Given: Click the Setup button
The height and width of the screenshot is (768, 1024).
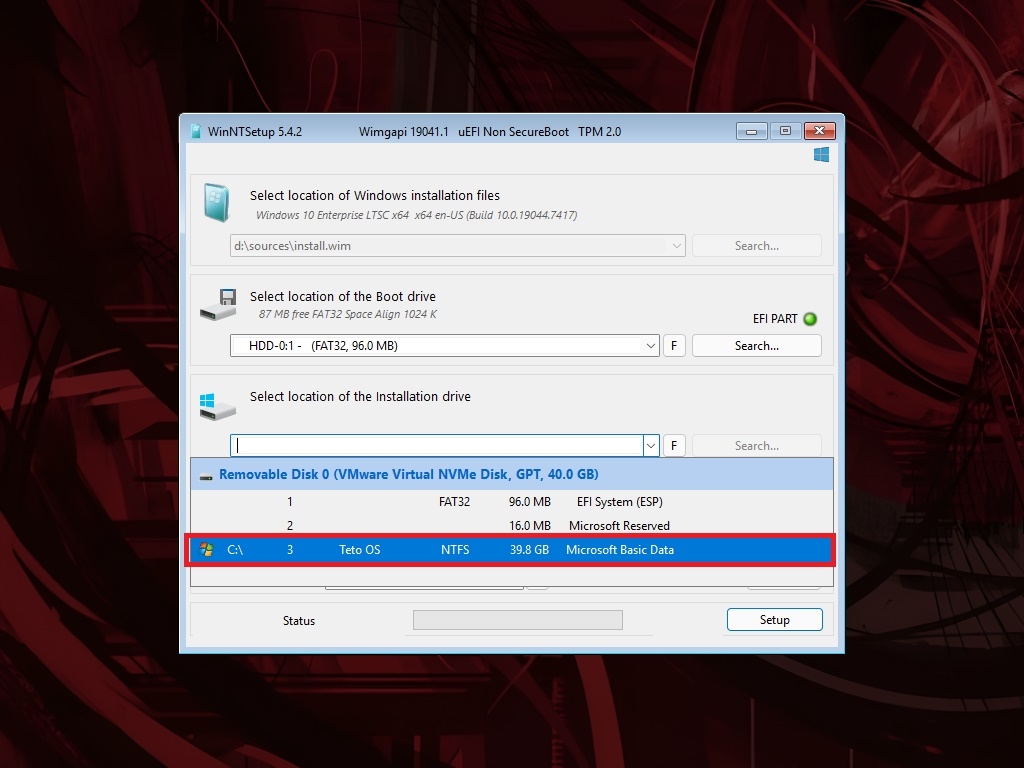Looking at the screenshot, I should pyautogui.click(x=775, y=620).
